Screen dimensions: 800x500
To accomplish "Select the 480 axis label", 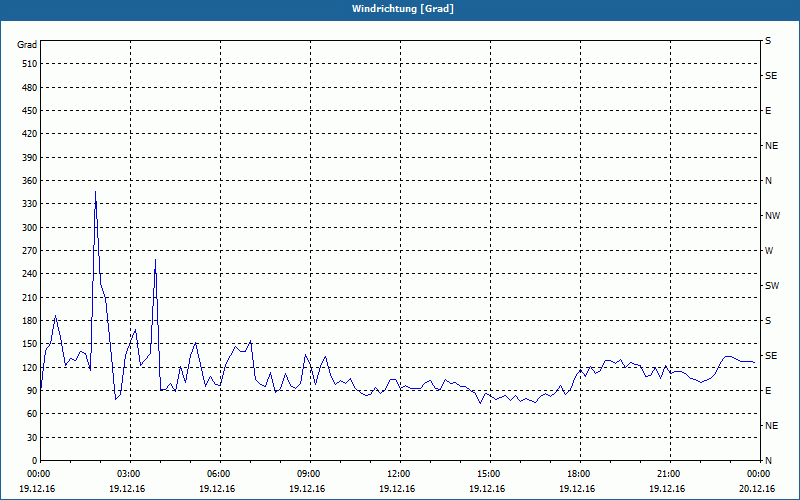I will tap(30, 88).
